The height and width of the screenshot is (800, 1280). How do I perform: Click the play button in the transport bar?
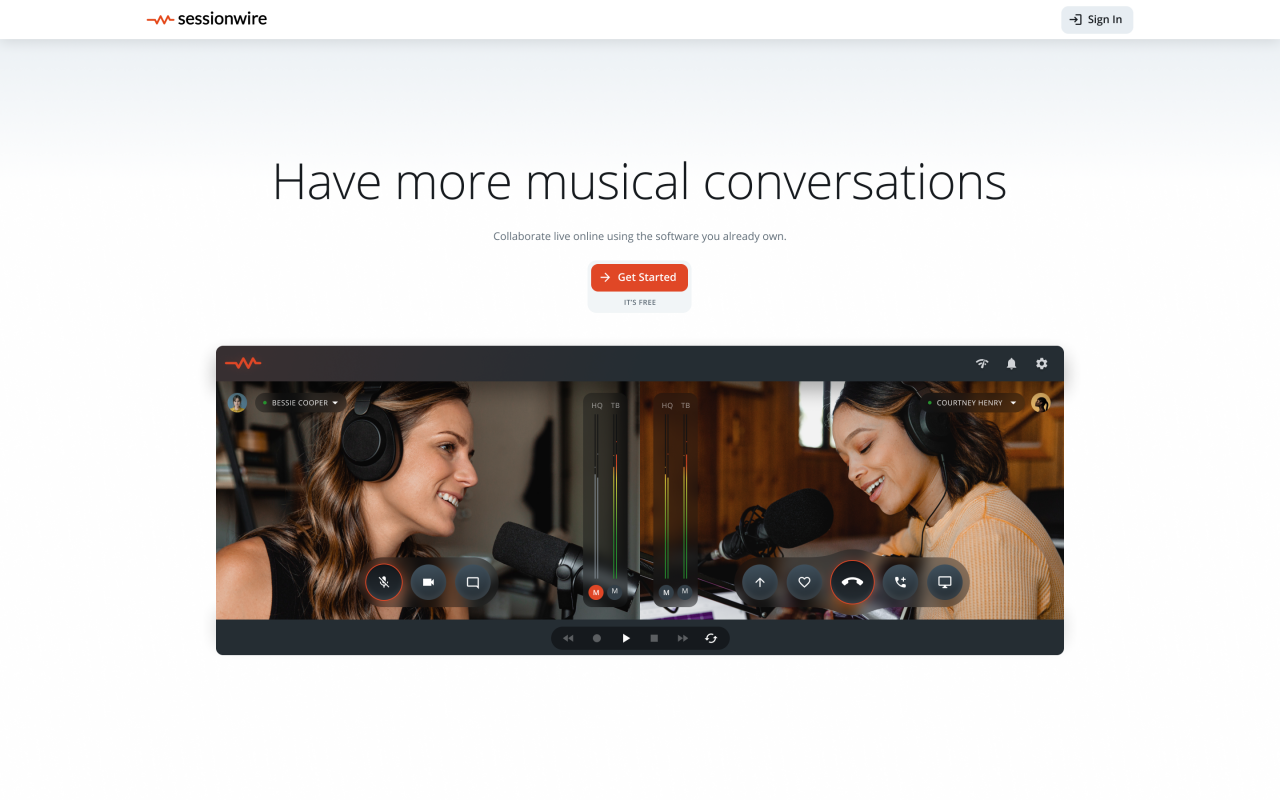626,638
